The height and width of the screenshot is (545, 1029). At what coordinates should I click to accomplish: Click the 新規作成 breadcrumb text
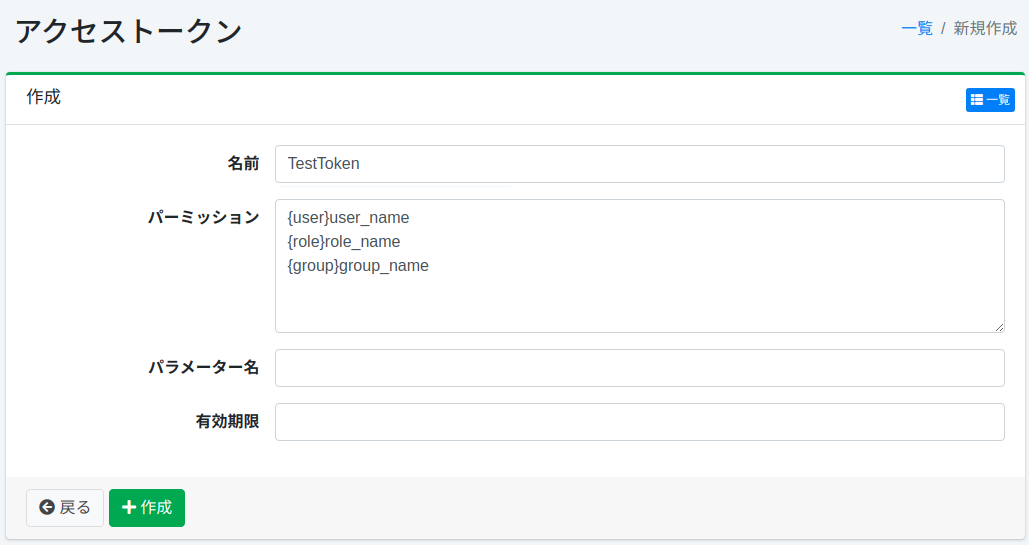pos(984,28)
